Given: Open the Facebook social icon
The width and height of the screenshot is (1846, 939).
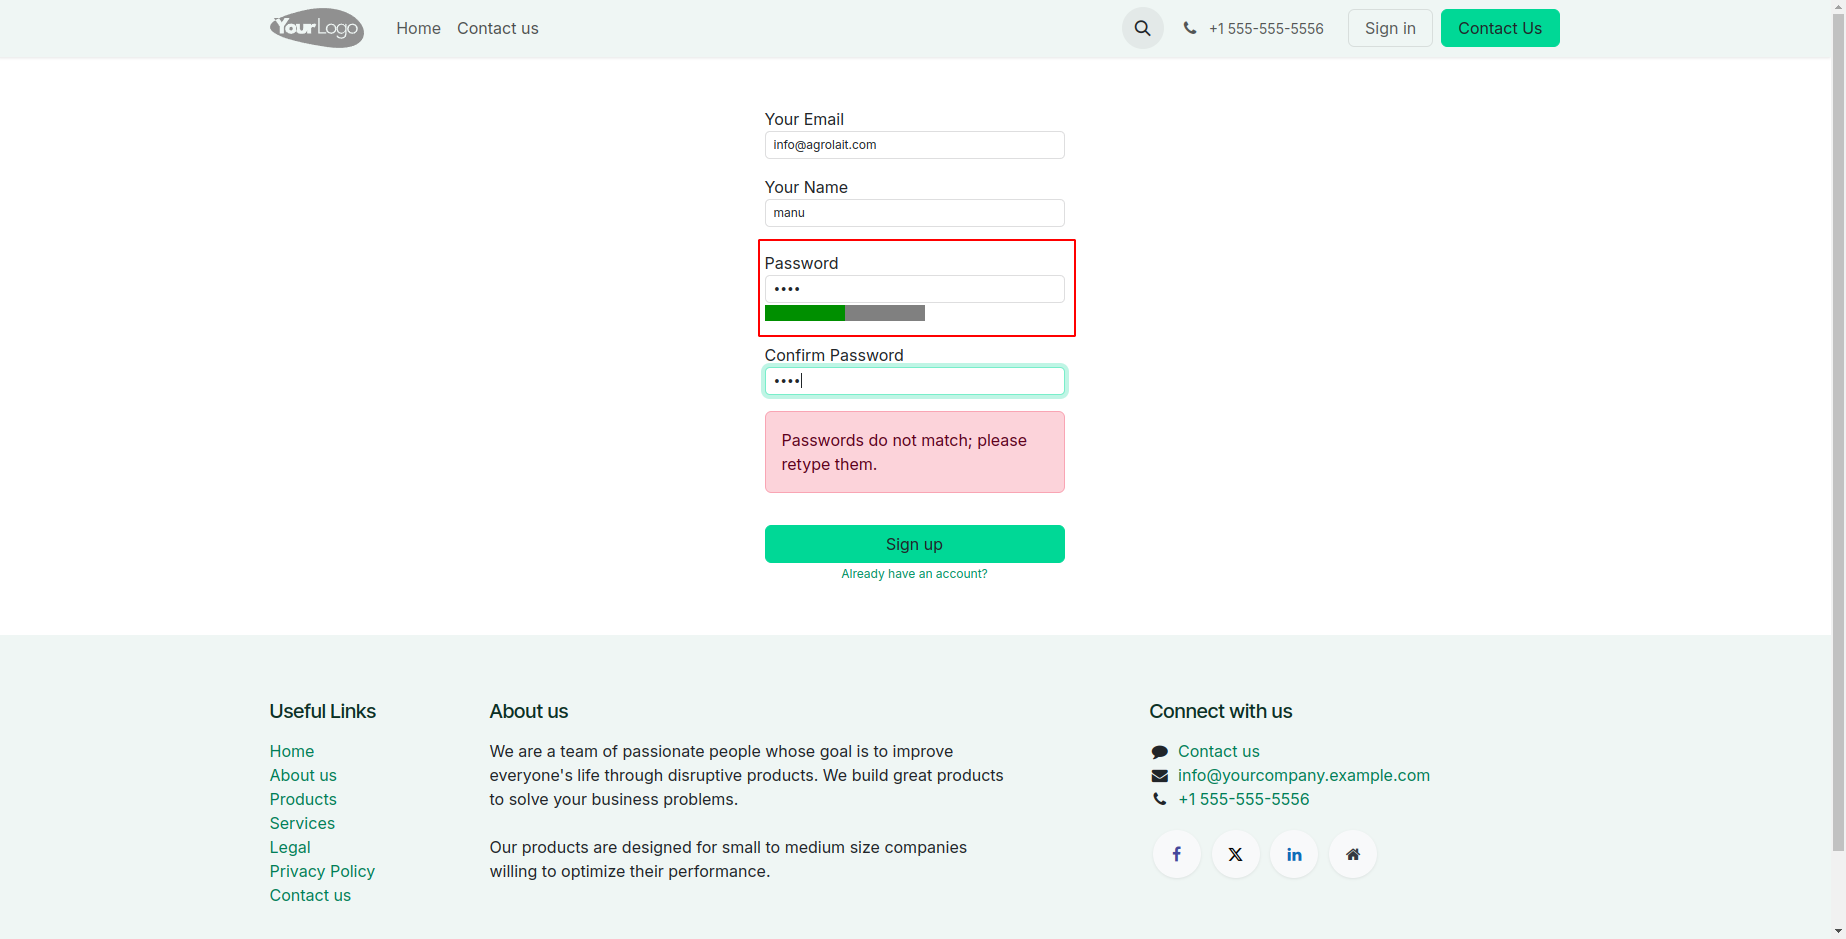Looking at the screenshot, I should 1177,854.
